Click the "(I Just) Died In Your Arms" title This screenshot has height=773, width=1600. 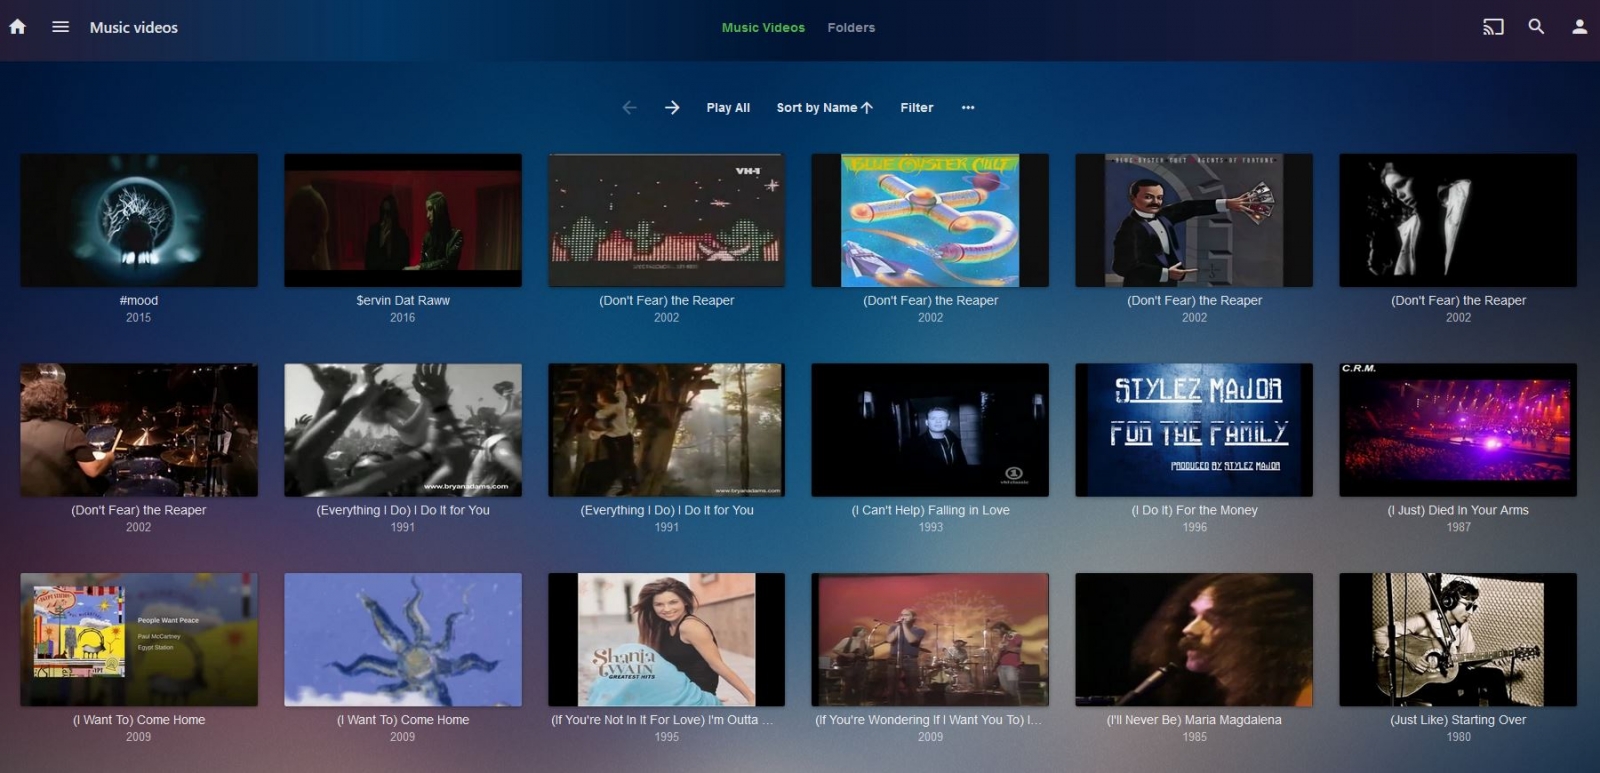pos(1458,510)
